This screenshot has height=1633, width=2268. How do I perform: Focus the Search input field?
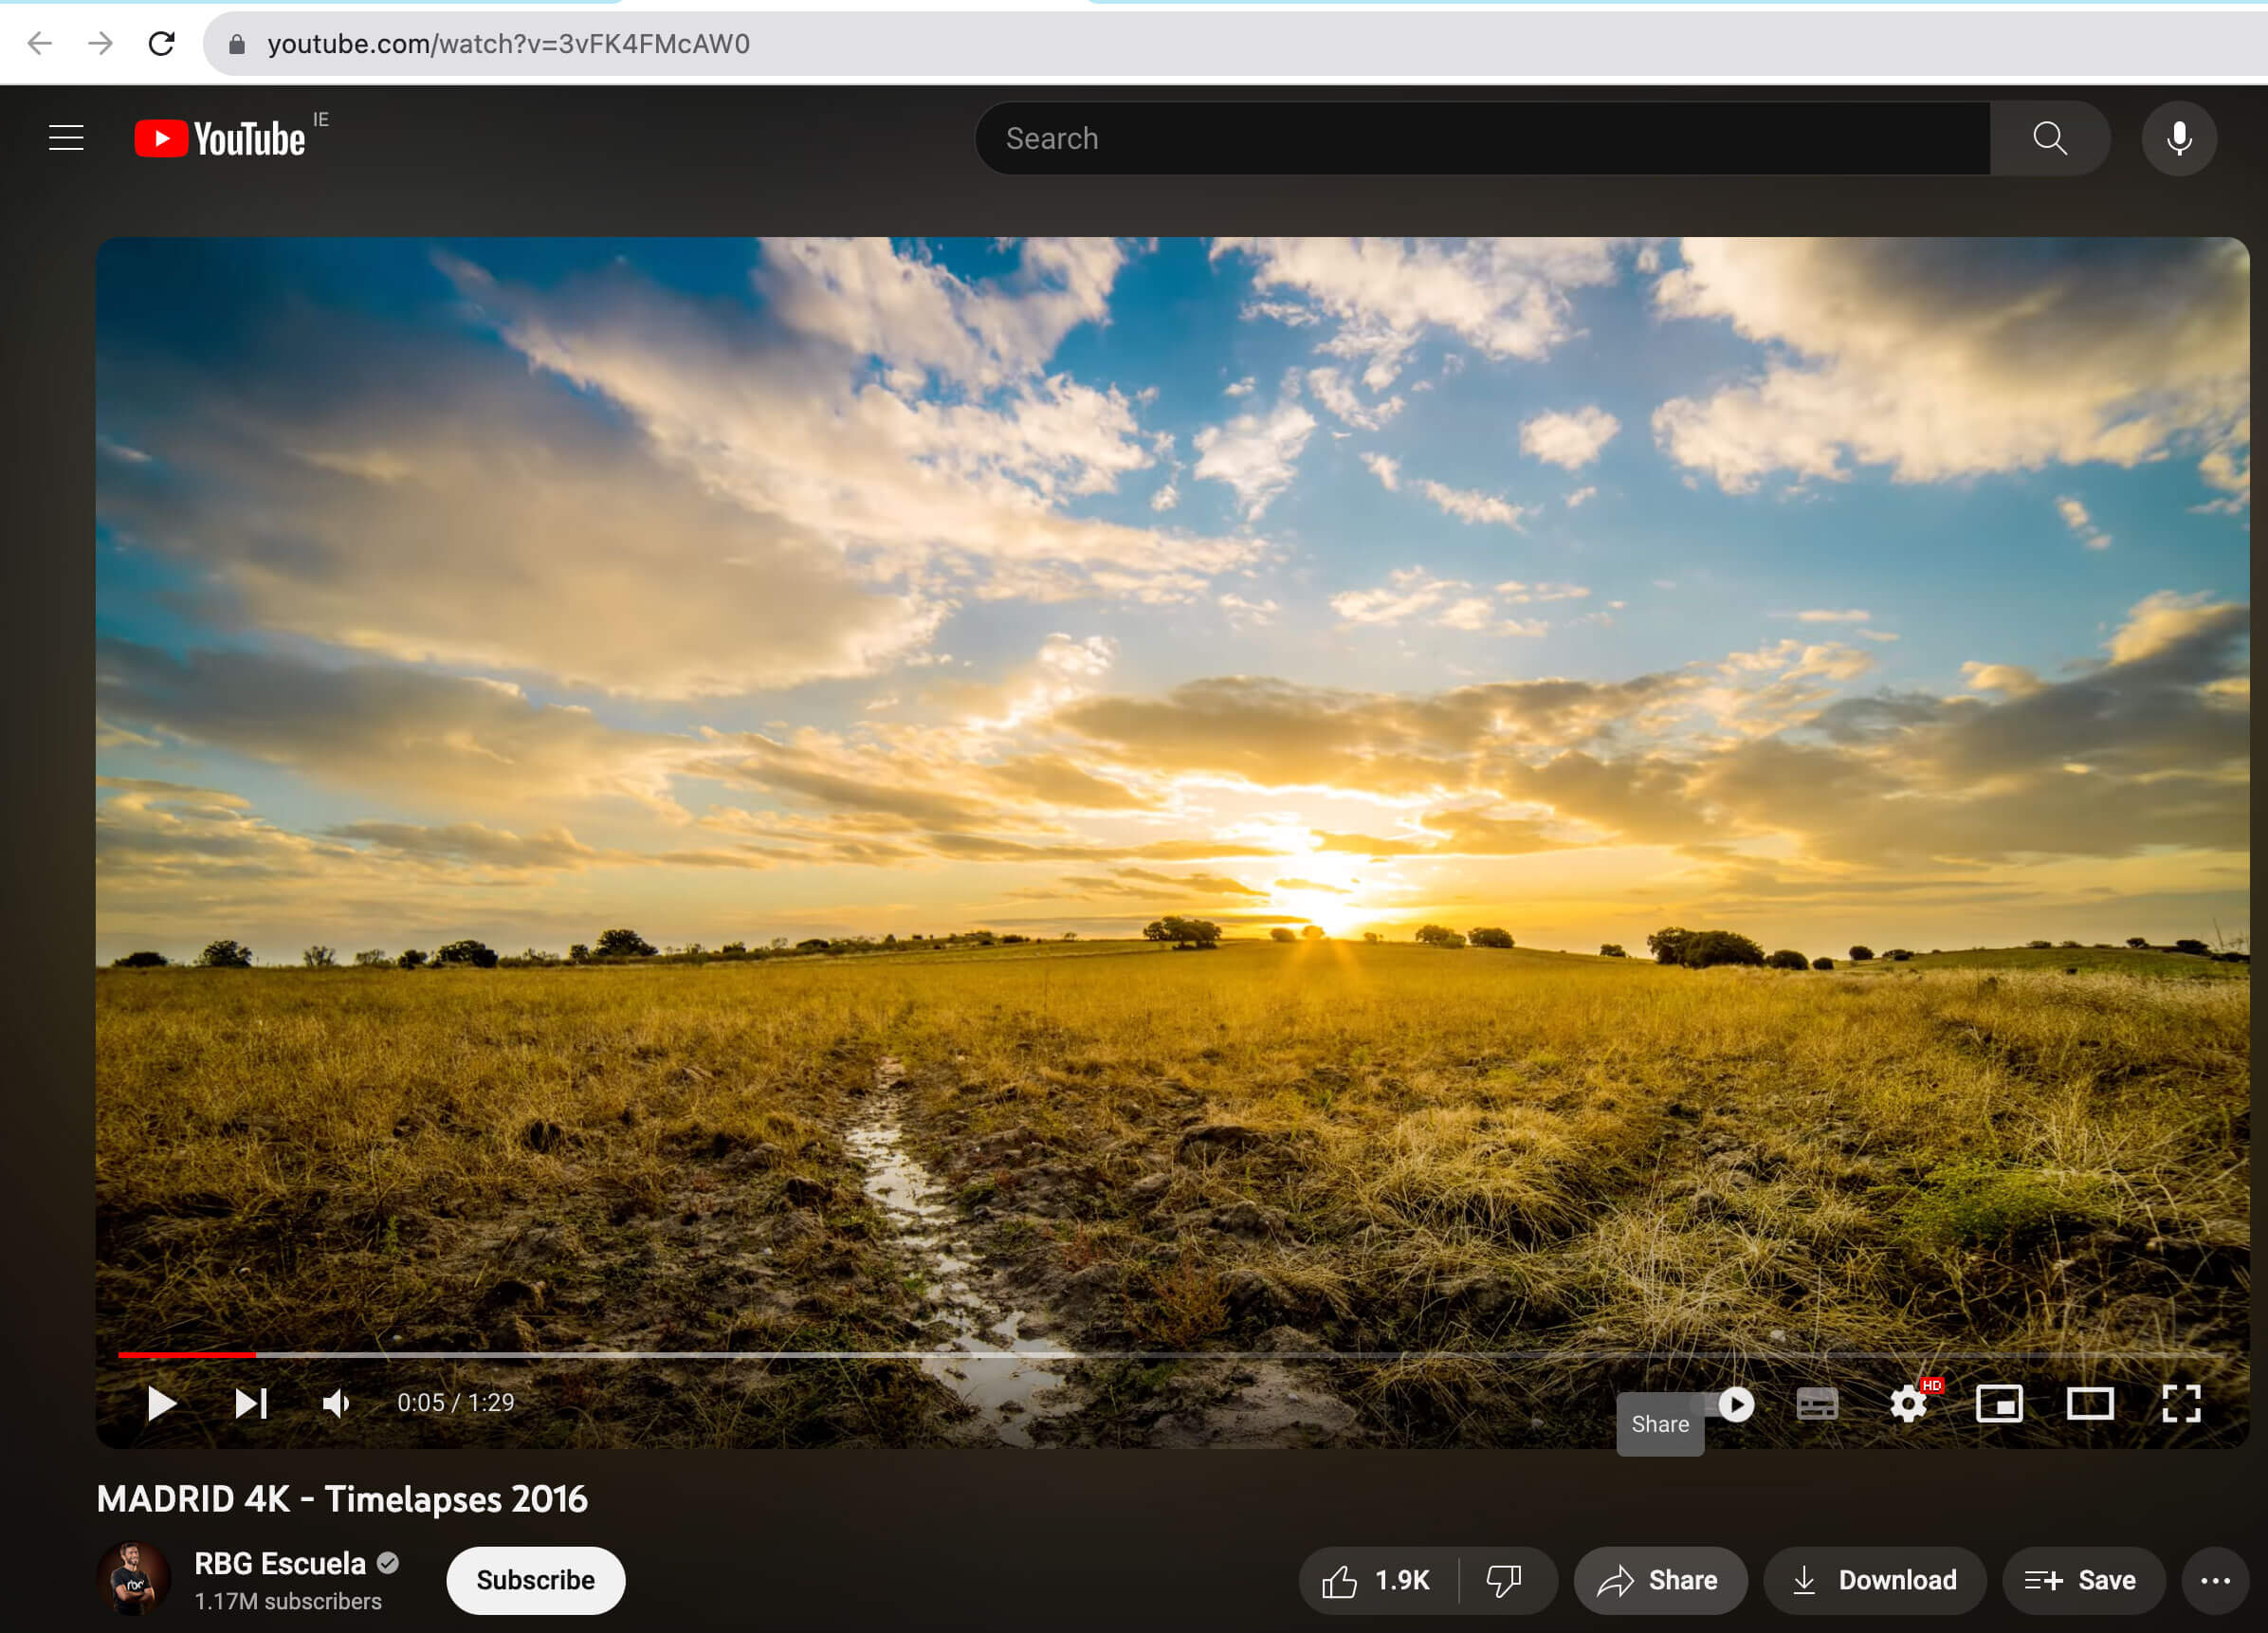pos(1480,138)
